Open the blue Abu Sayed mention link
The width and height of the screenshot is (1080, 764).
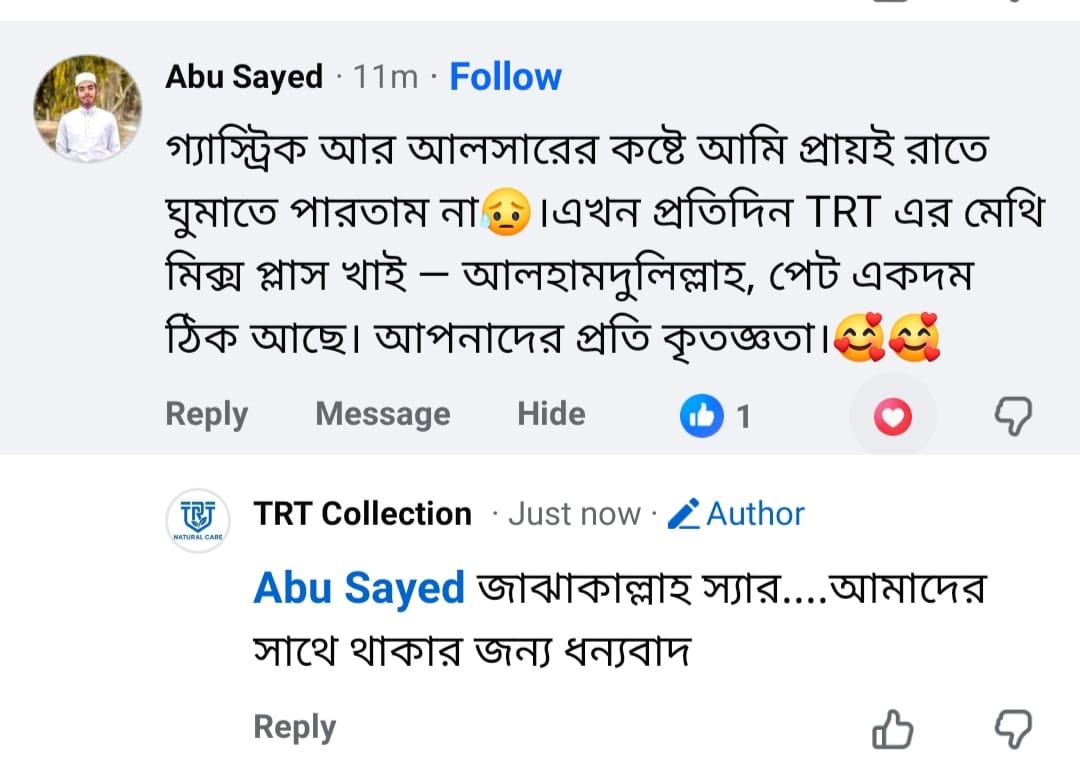[x=359, y=589]
